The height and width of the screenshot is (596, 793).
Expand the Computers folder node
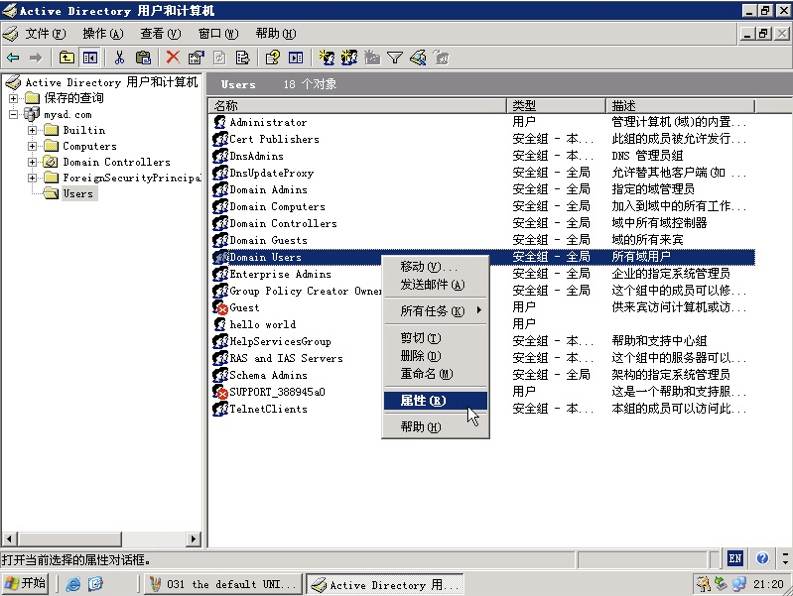[32, 146]
